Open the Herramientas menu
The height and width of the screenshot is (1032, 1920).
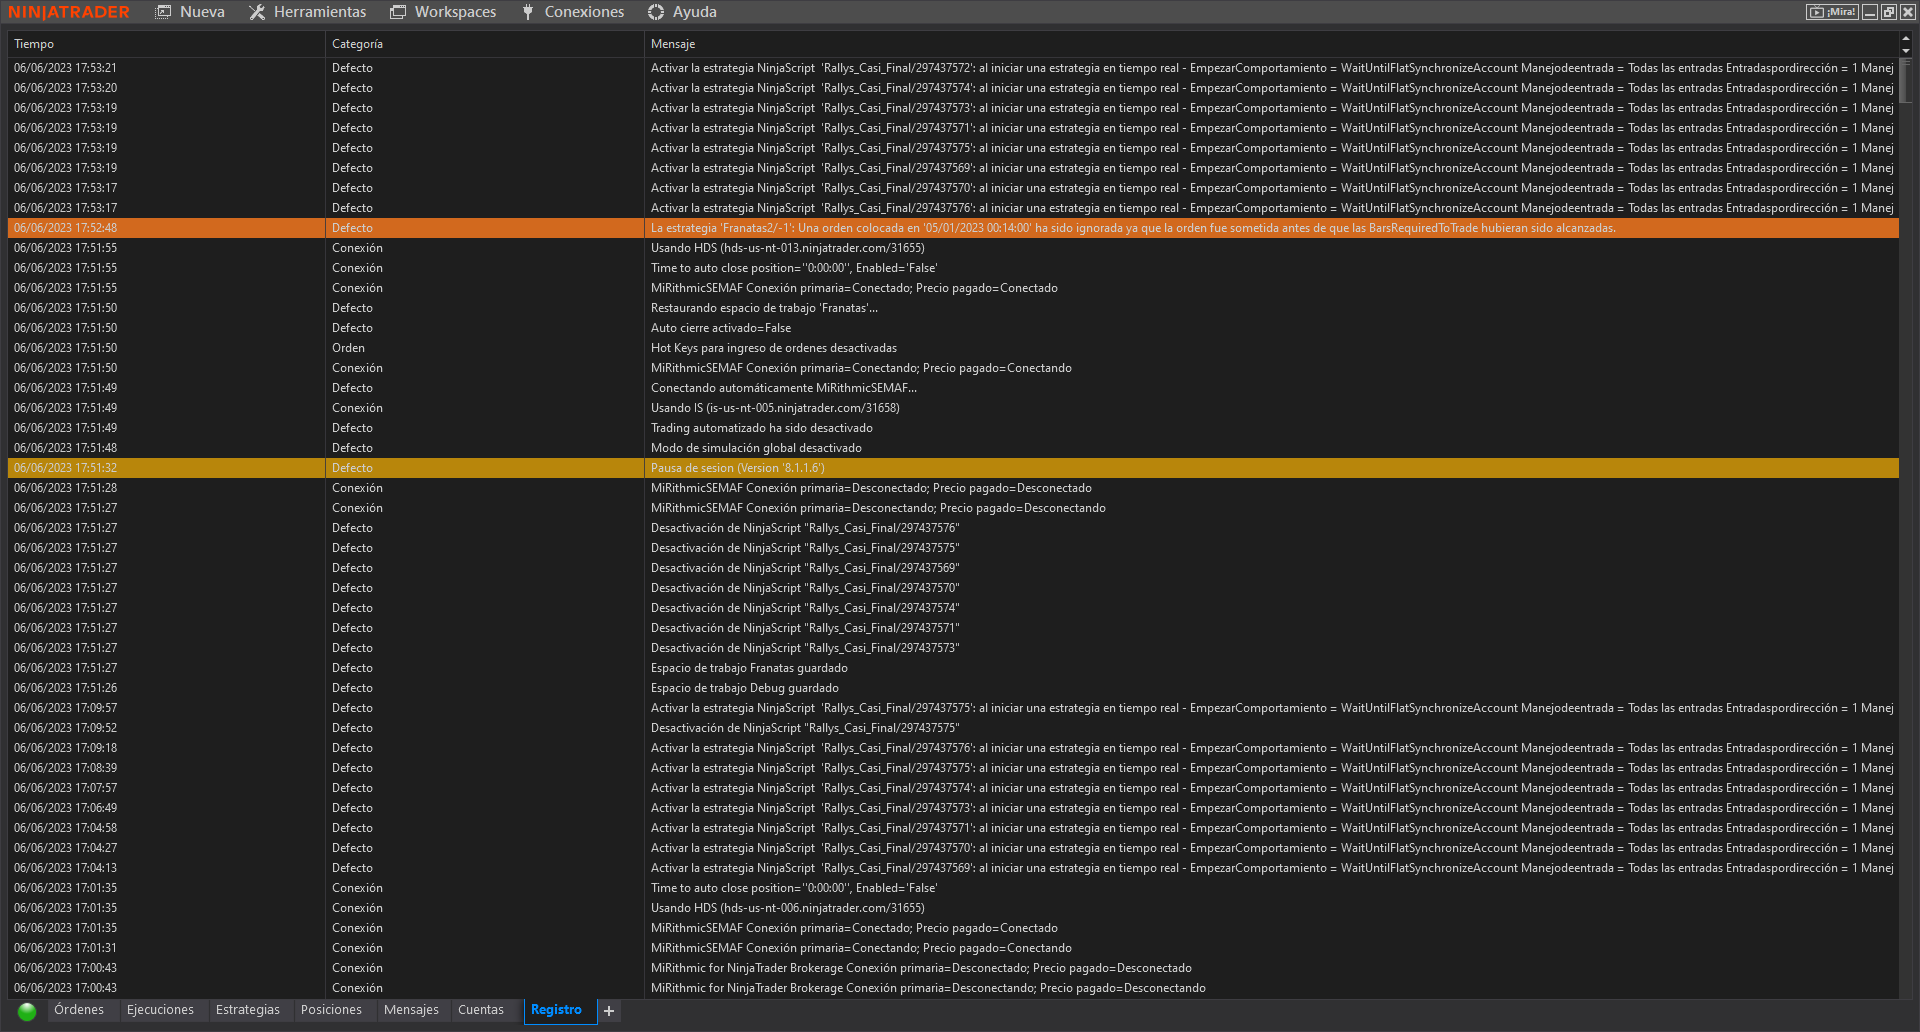308,12
